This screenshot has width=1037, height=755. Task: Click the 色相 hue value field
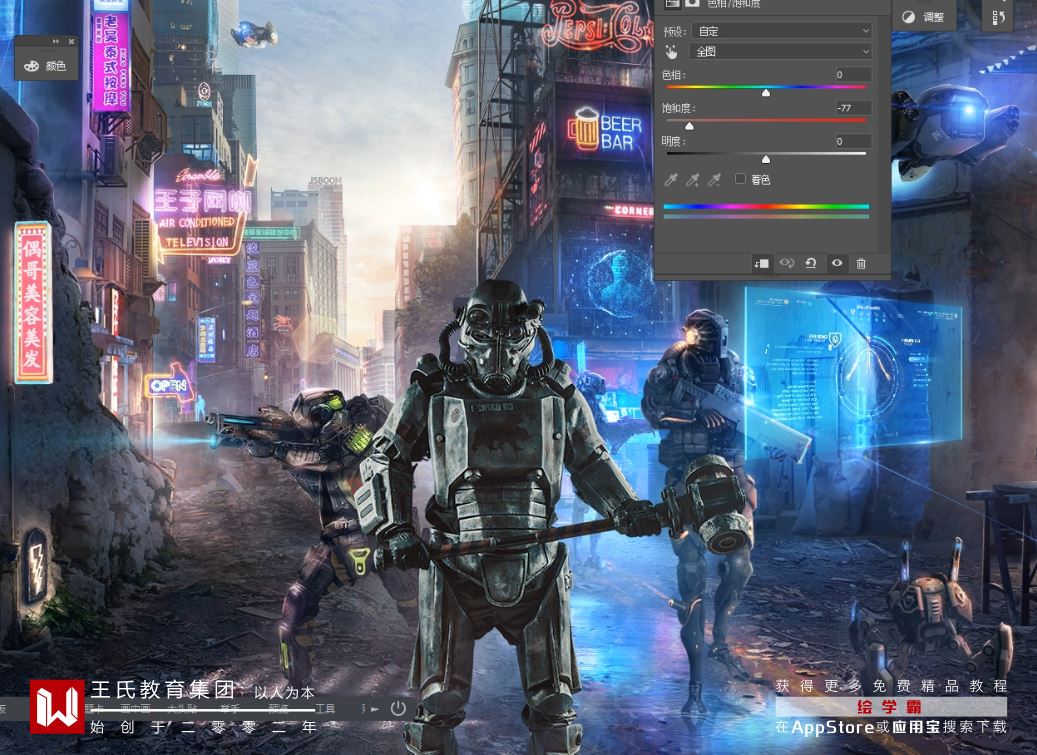click(852, 75)
